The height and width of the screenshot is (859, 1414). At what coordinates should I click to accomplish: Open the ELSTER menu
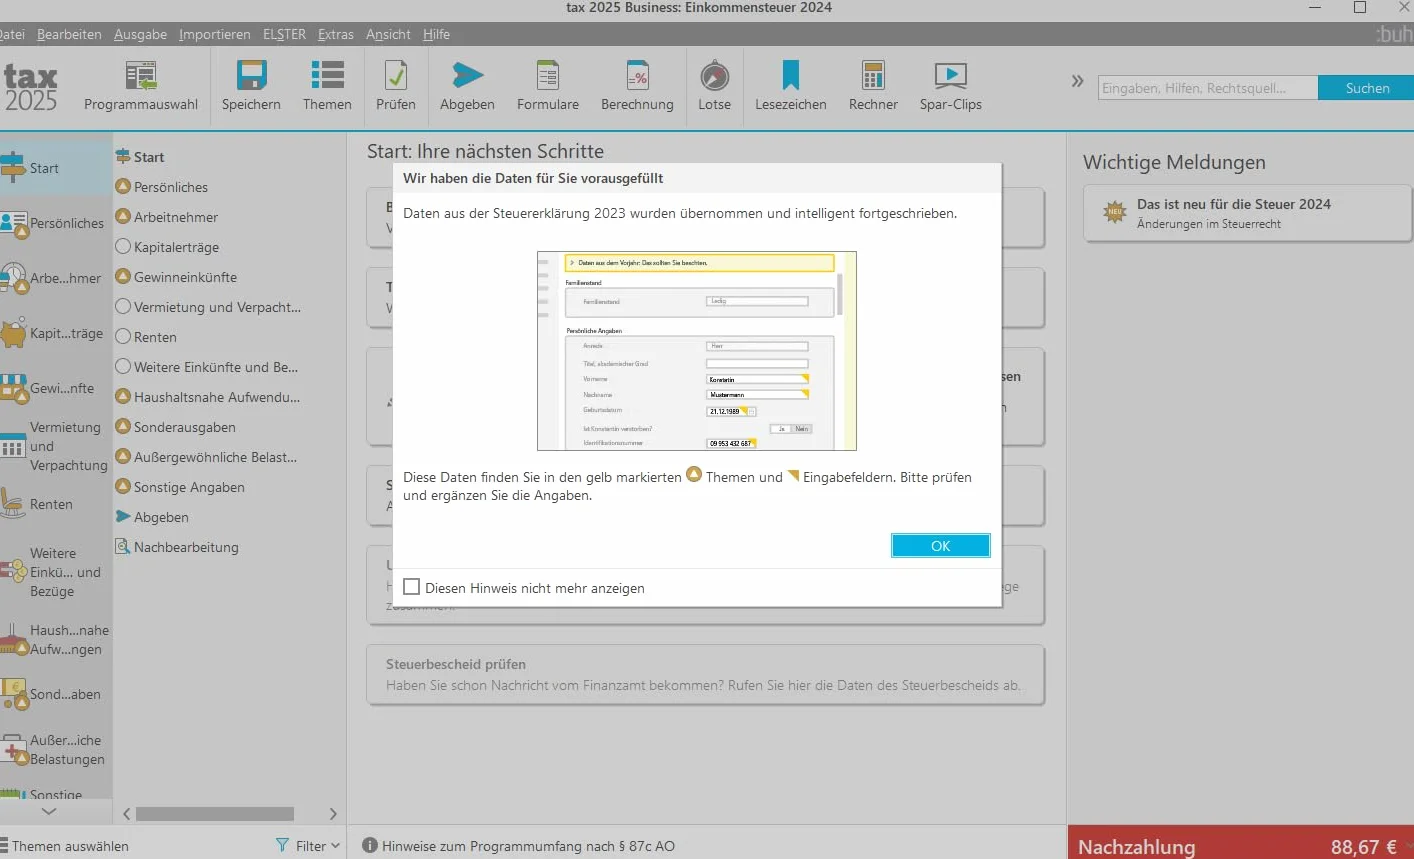(x=284, y=34)
